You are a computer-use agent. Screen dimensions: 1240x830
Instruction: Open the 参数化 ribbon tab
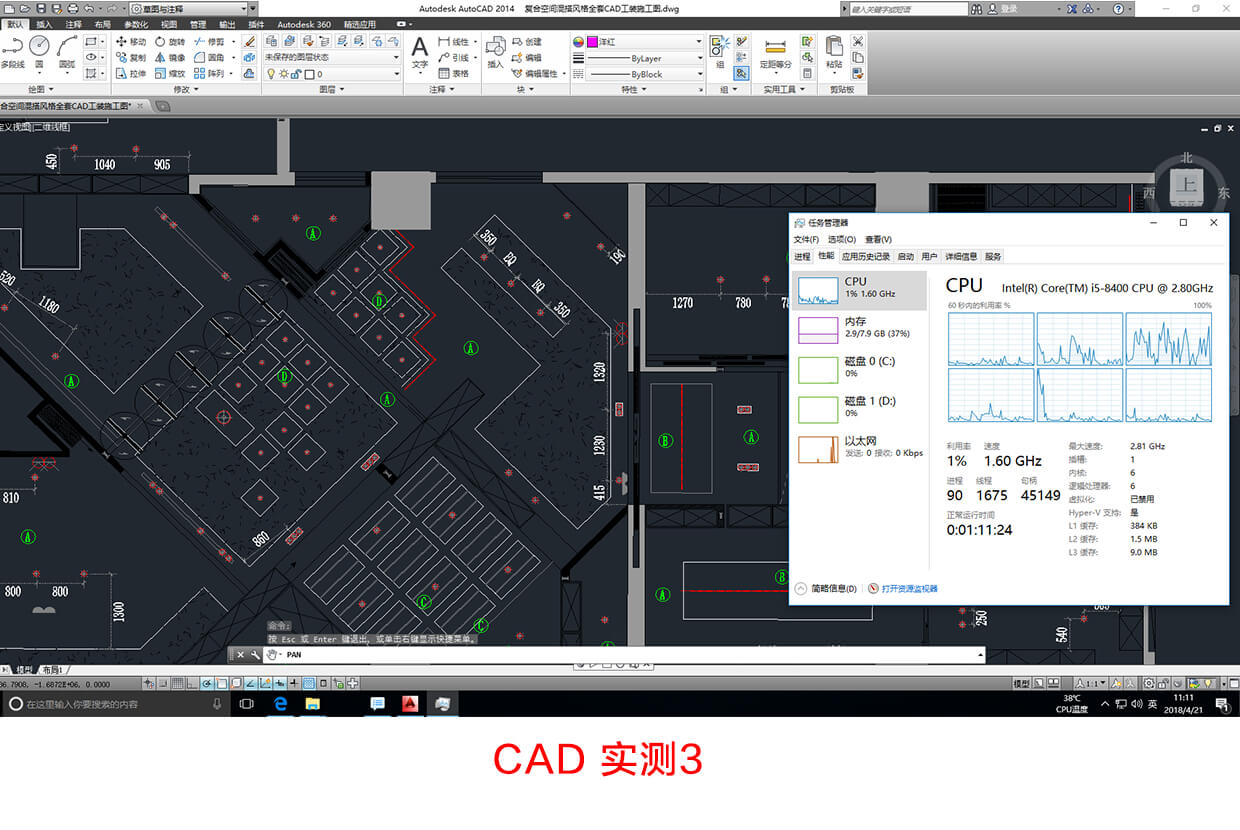136,24
